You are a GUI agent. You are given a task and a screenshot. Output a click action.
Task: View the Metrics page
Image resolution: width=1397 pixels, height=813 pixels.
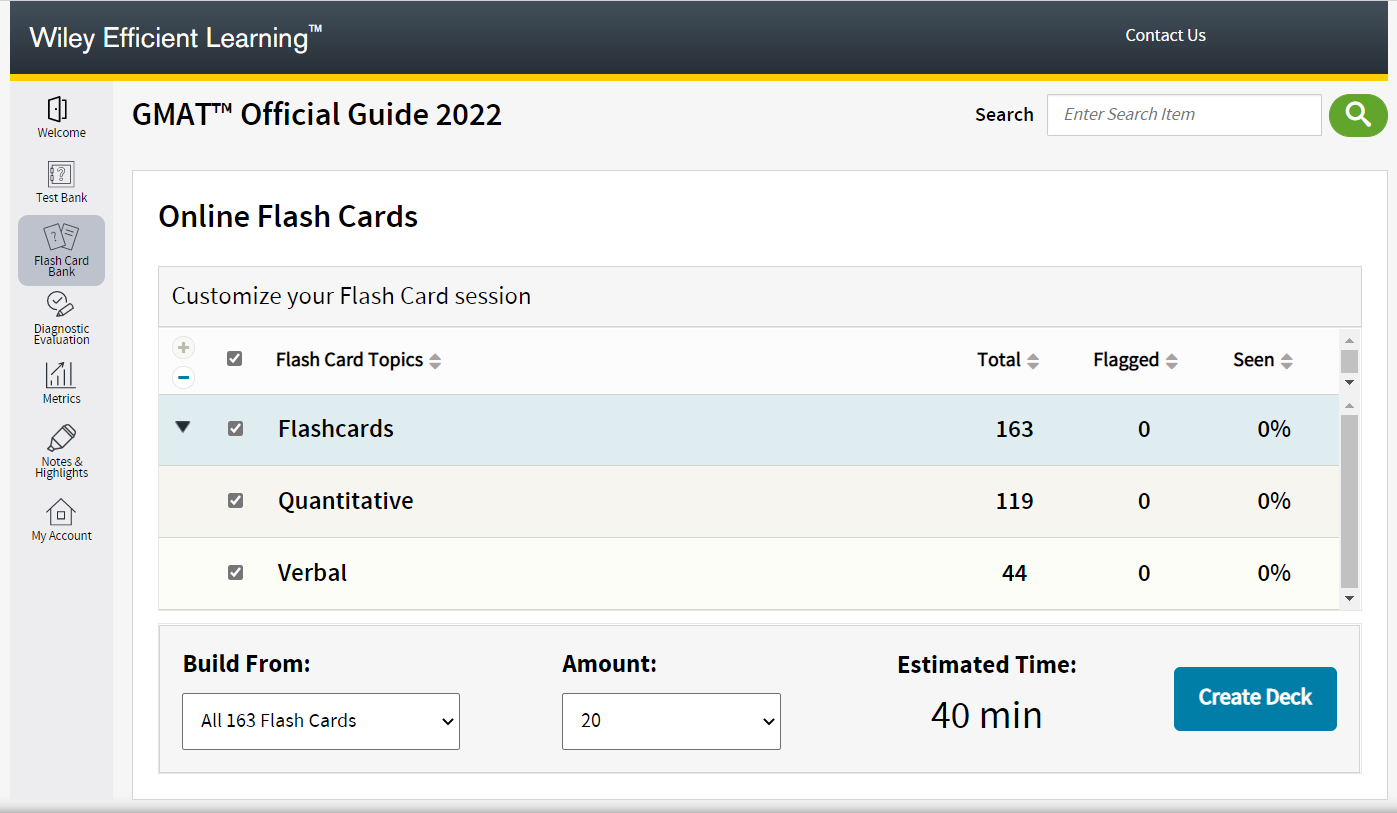tap(60, 382)
